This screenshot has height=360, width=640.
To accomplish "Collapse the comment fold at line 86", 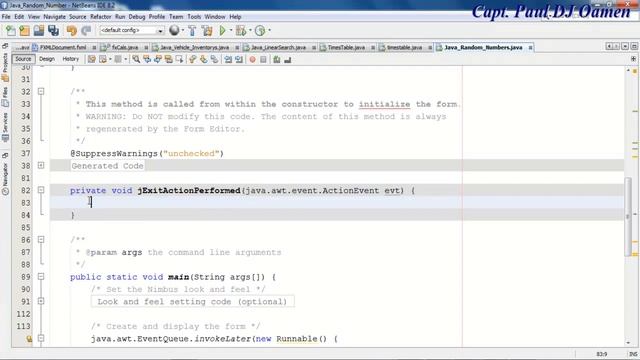I will click(41, 240).
